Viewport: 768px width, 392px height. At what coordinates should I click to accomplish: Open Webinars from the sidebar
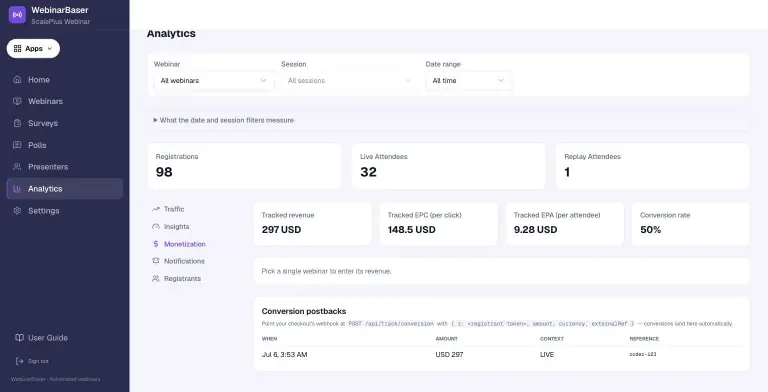[x=65, y=101]
